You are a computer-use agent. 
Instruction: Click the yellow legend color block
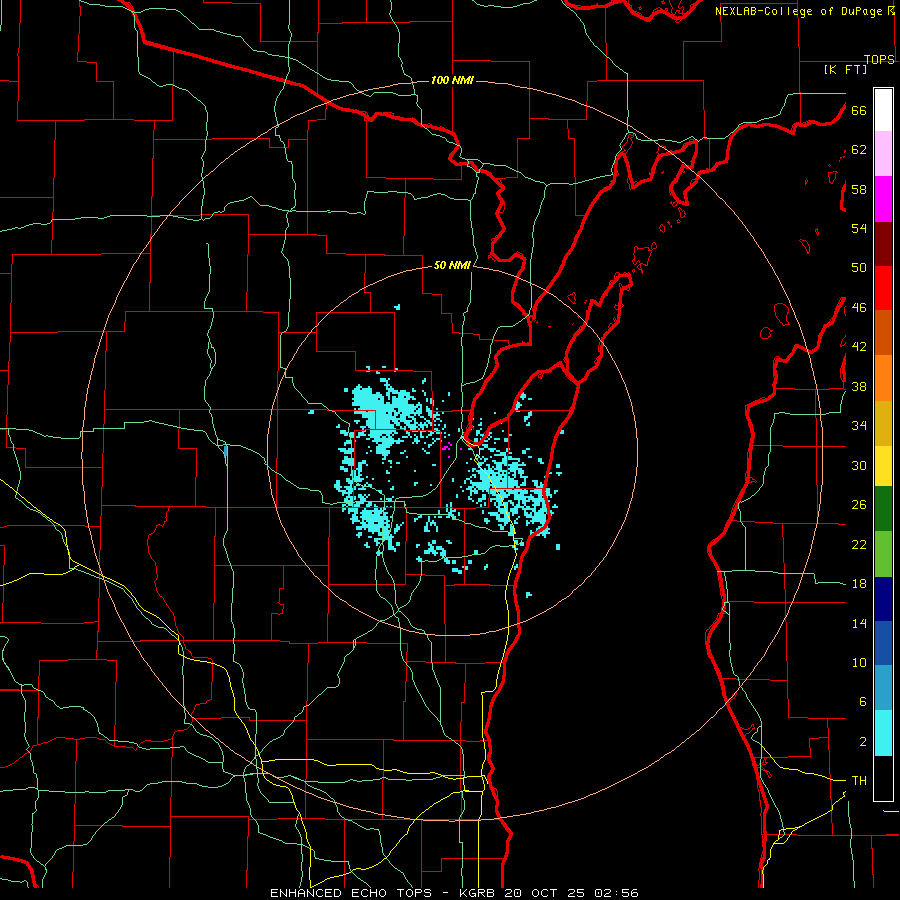tap(883, 466)
